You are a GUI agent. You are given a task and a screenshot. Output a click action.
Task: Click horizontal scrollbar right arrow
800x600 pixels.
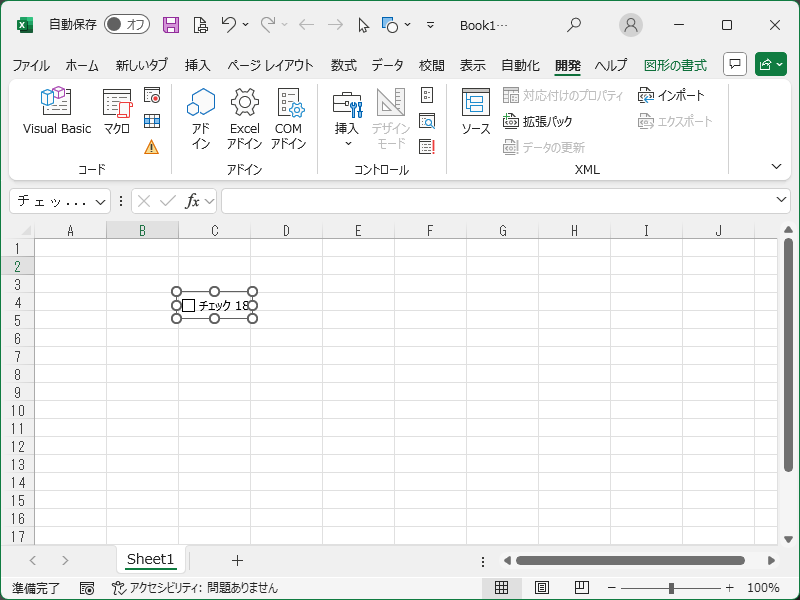click(x=771, y=561)
